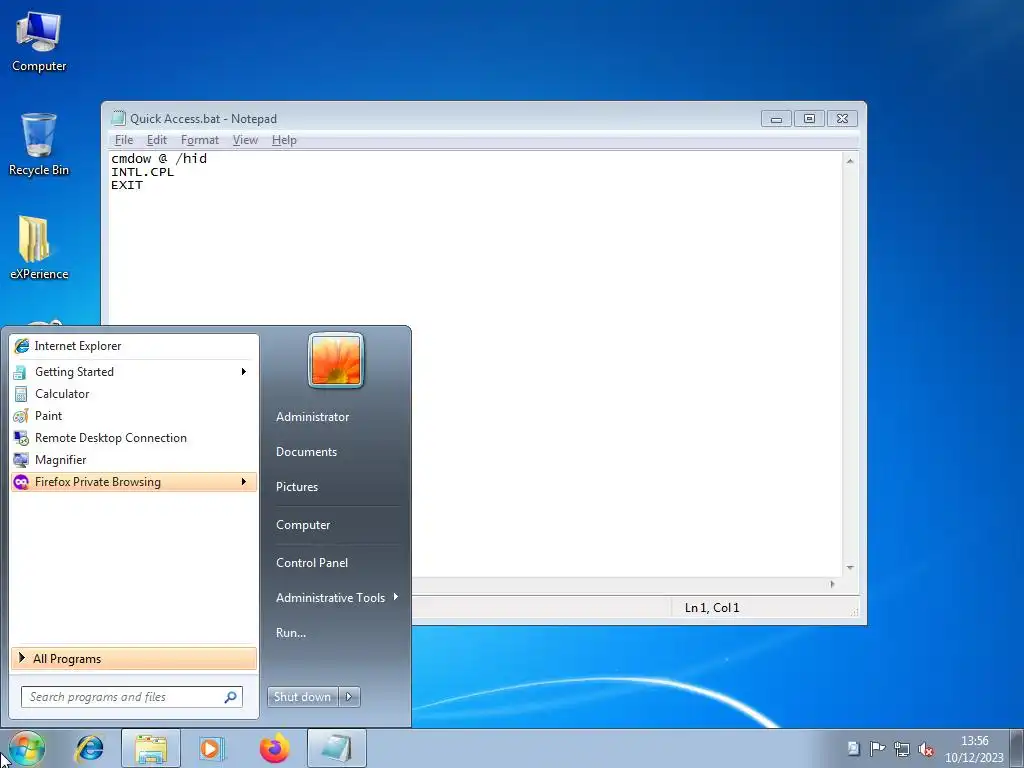Click the Shut down button
The width and height of the screenshot is (1024, 768).
303,697
